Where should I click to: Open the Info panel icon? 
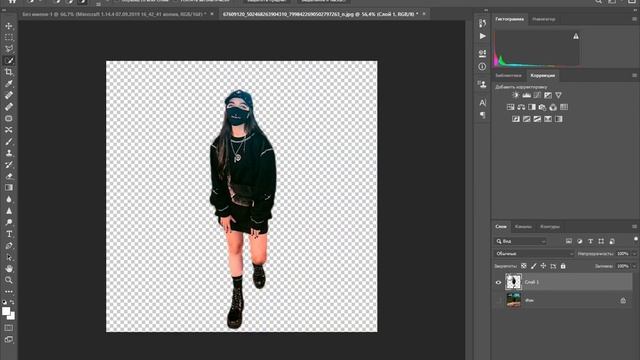(x=482, y=67)
